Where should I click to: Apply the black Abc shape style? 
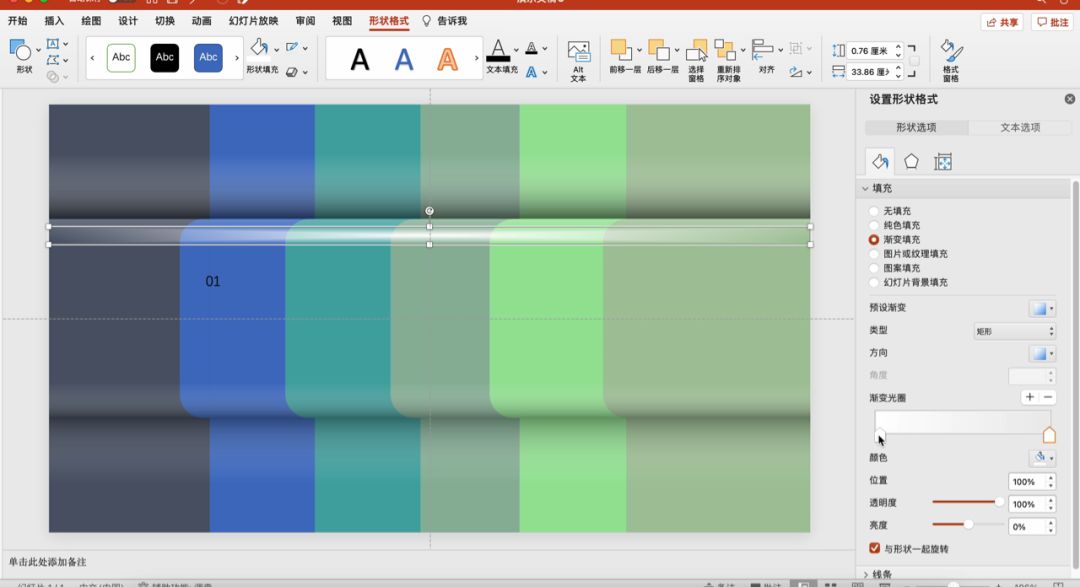point(165,57)
